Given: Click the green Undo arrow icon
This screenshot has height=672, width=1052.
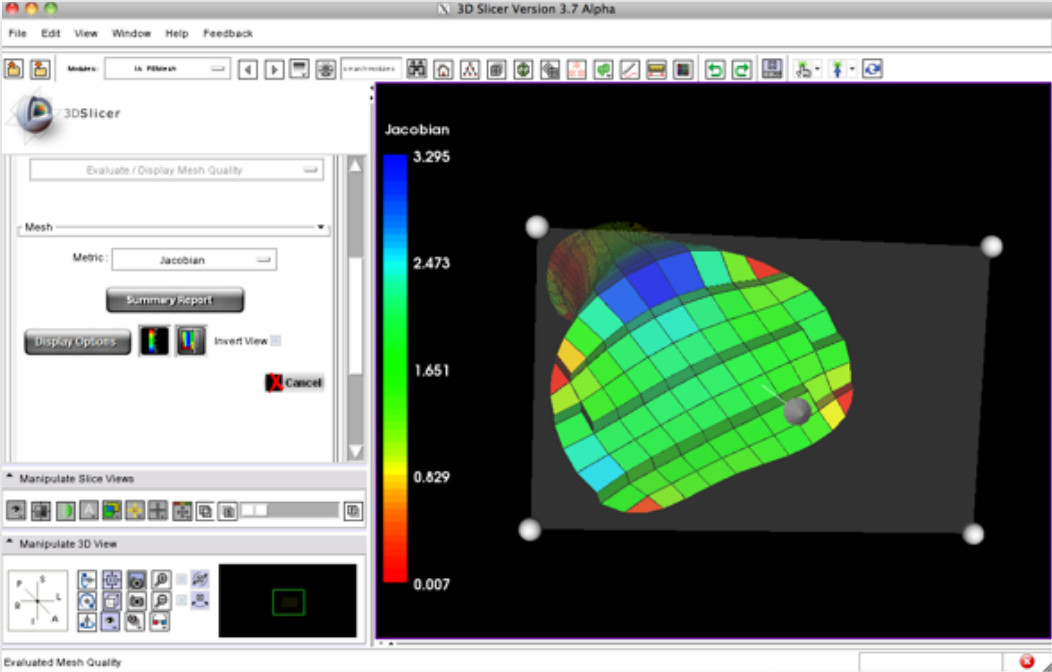Looking at the screenshot, I should click(715, 70).
